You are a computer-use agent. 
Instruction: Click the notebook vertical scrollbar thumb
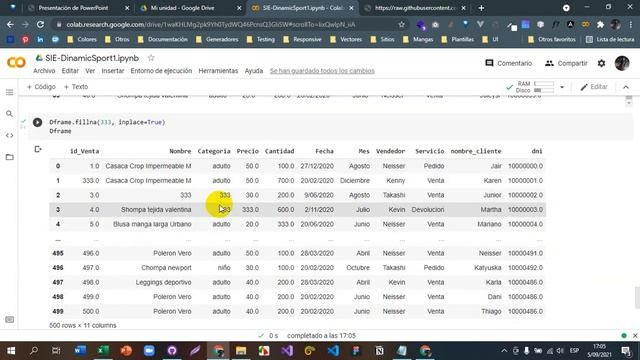click(637, 298)
